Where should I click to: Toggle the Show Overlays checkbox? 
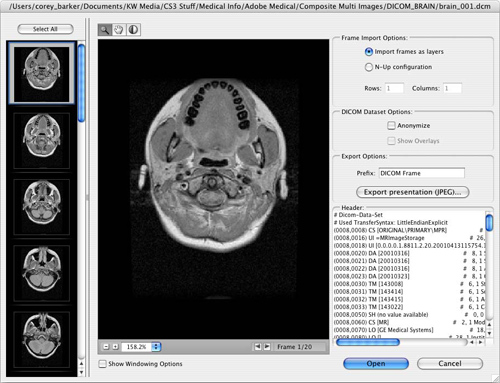391,141
